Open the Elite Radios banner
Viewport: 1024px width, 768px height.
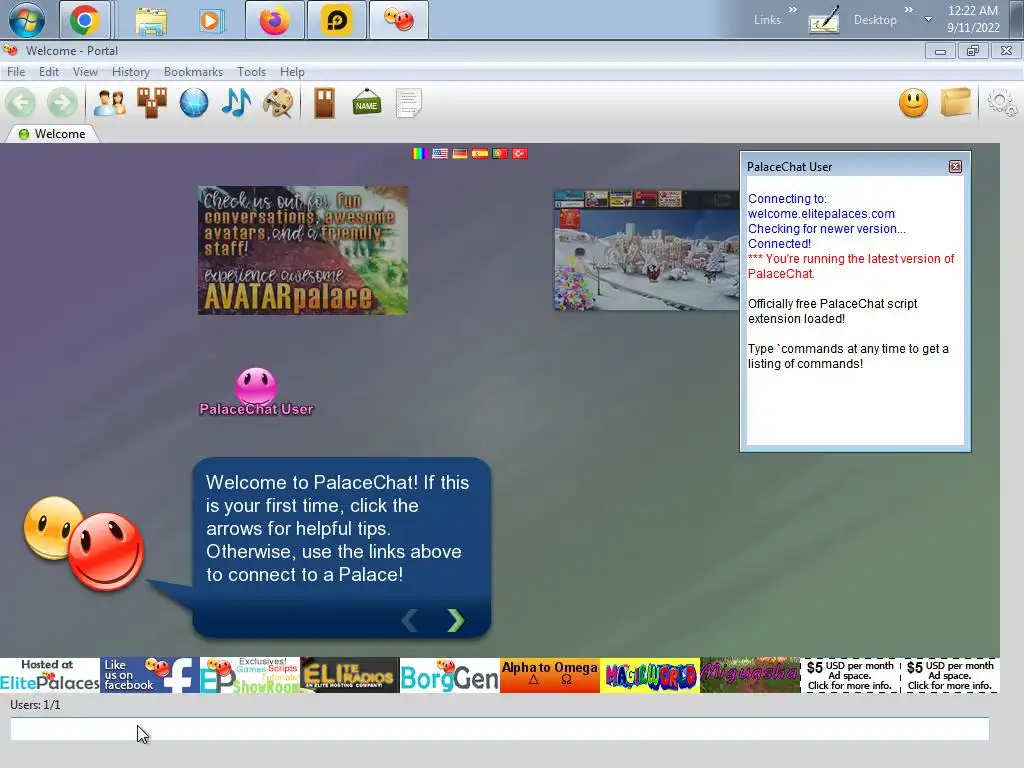coord(349,675)
